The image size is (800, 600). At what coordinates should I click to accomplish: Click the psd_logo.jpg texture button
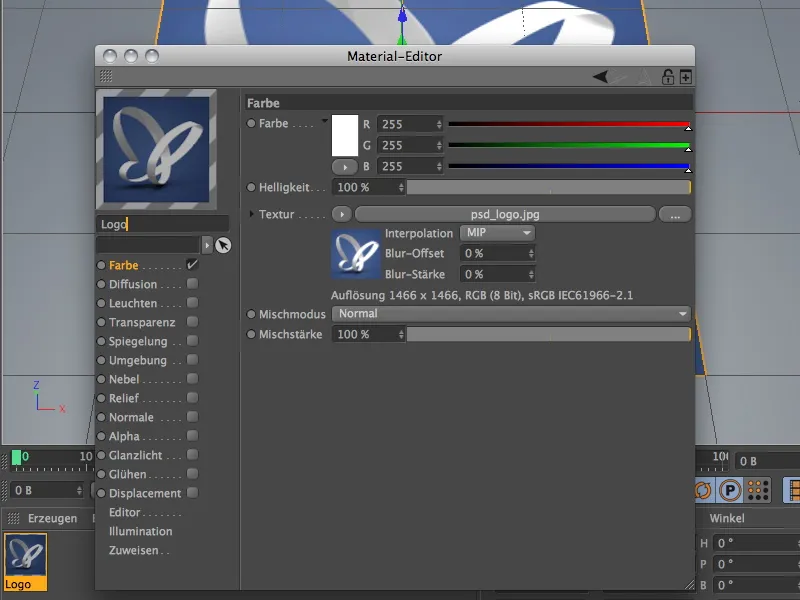505,214
